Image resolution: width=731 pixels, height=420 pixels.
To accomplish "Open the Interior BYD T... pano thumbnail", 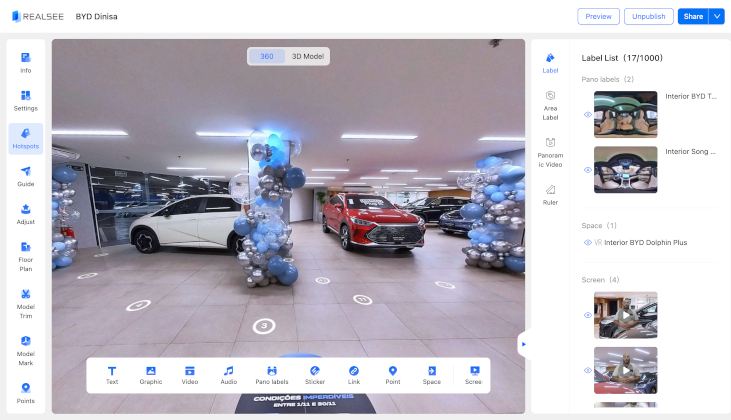I will [x=626, y=114].
